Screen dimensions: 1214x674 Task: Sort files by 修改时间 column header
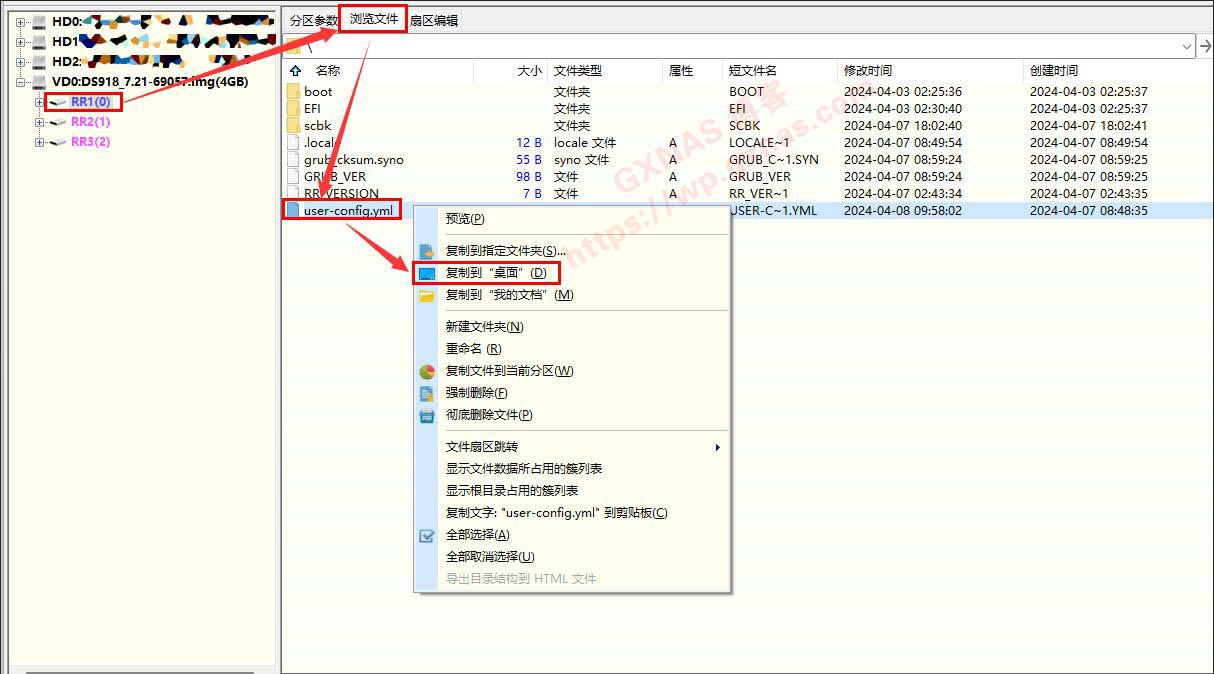pos(868,71)
